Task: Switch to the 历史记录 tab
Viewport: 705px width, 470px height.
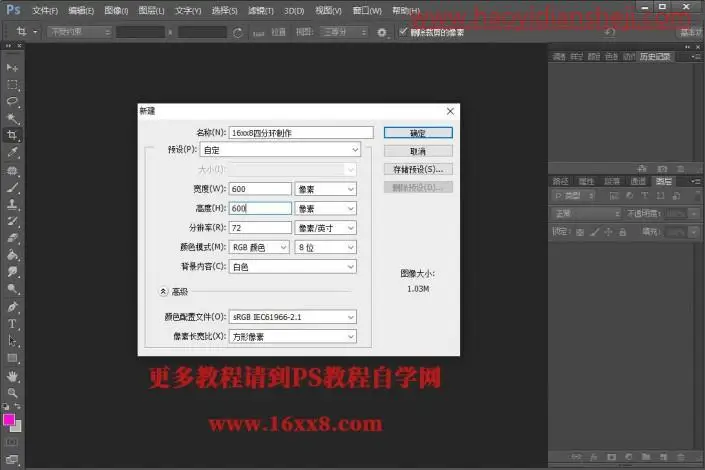Action: [655, 57]
